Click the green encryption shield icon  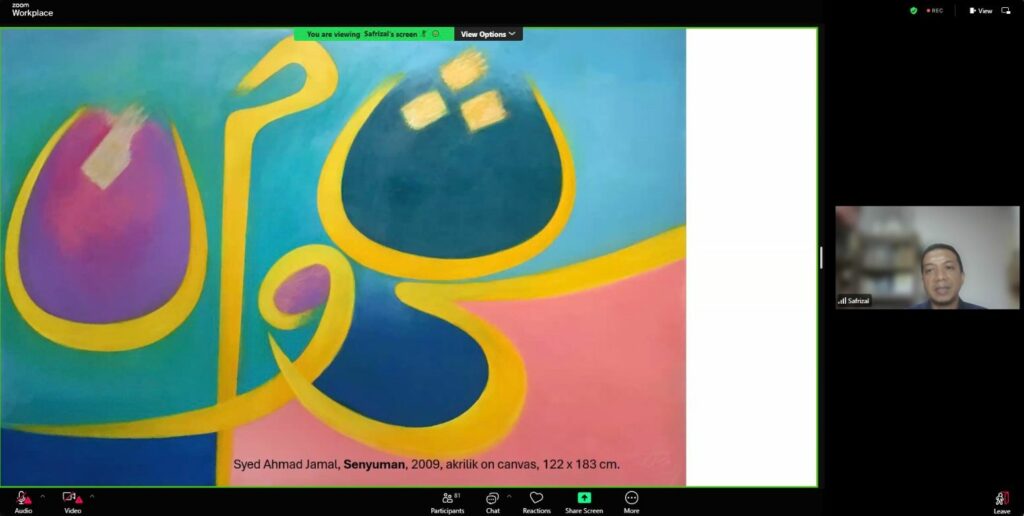(913, 11)
